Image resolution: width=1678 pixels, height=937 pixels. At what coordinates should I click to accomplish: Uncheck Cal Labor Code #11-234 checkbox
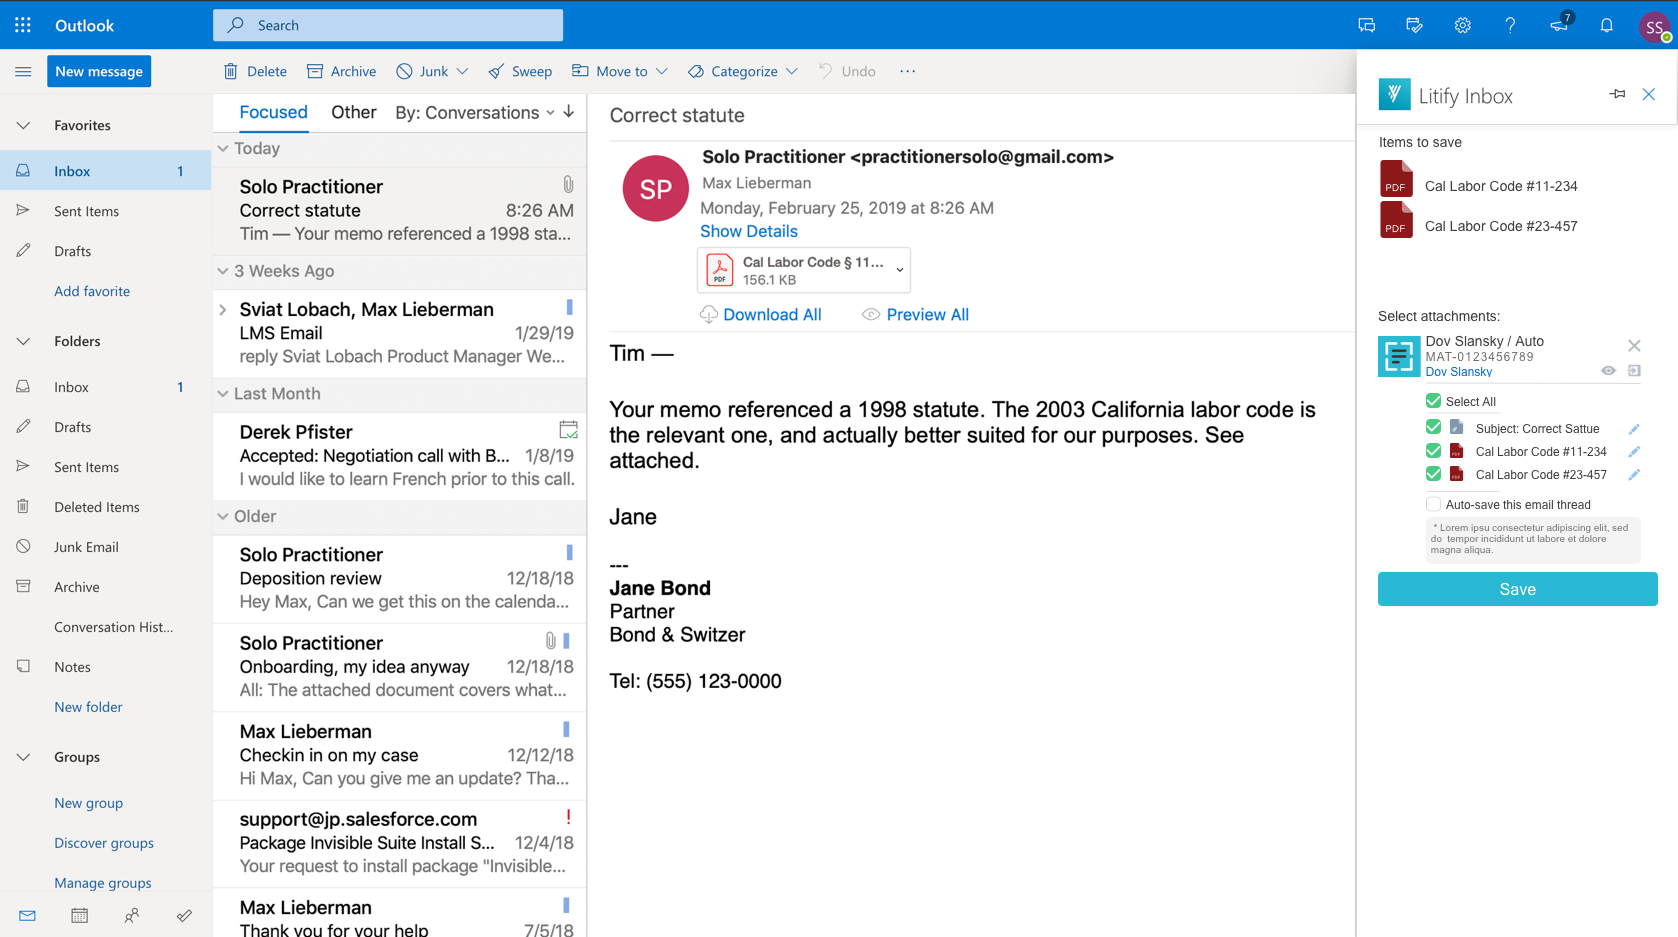tap(1433, 451)
